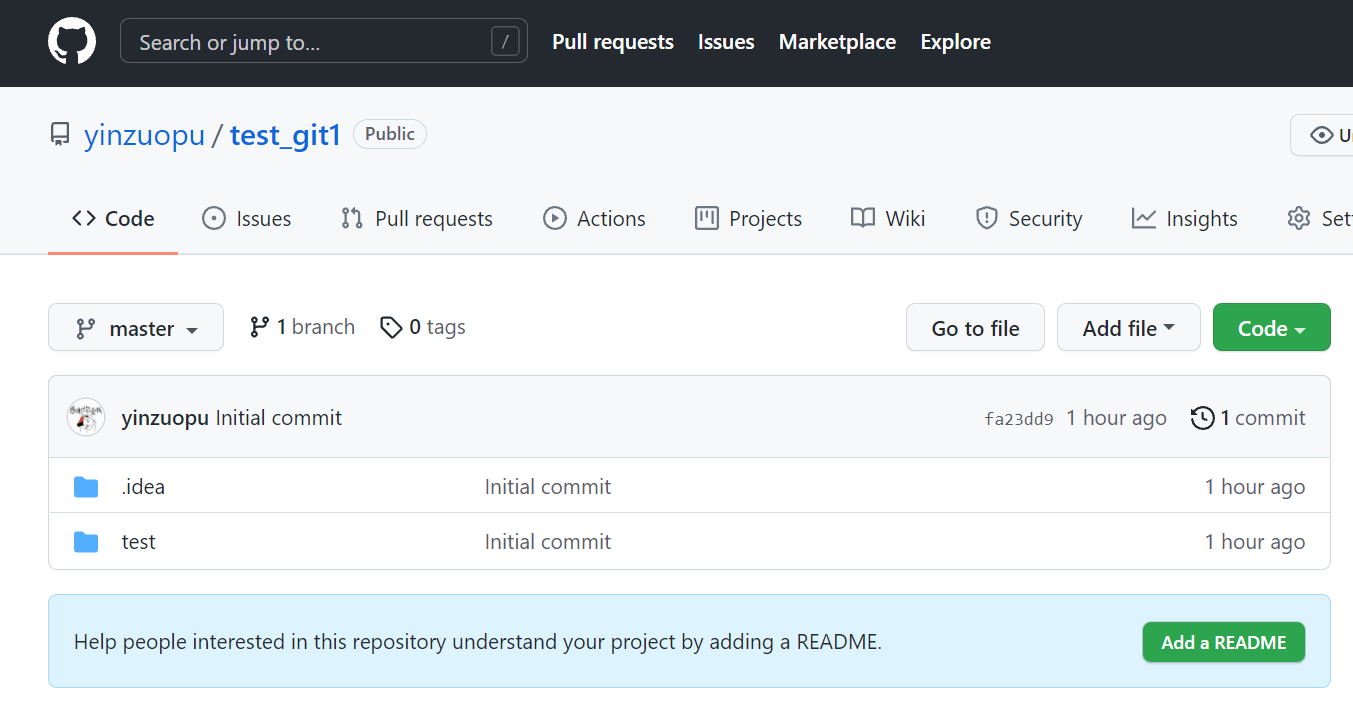This screenshot has height=702, width=1353.
Task: Open the master branch dropdown
Action: tap(136, 328)
